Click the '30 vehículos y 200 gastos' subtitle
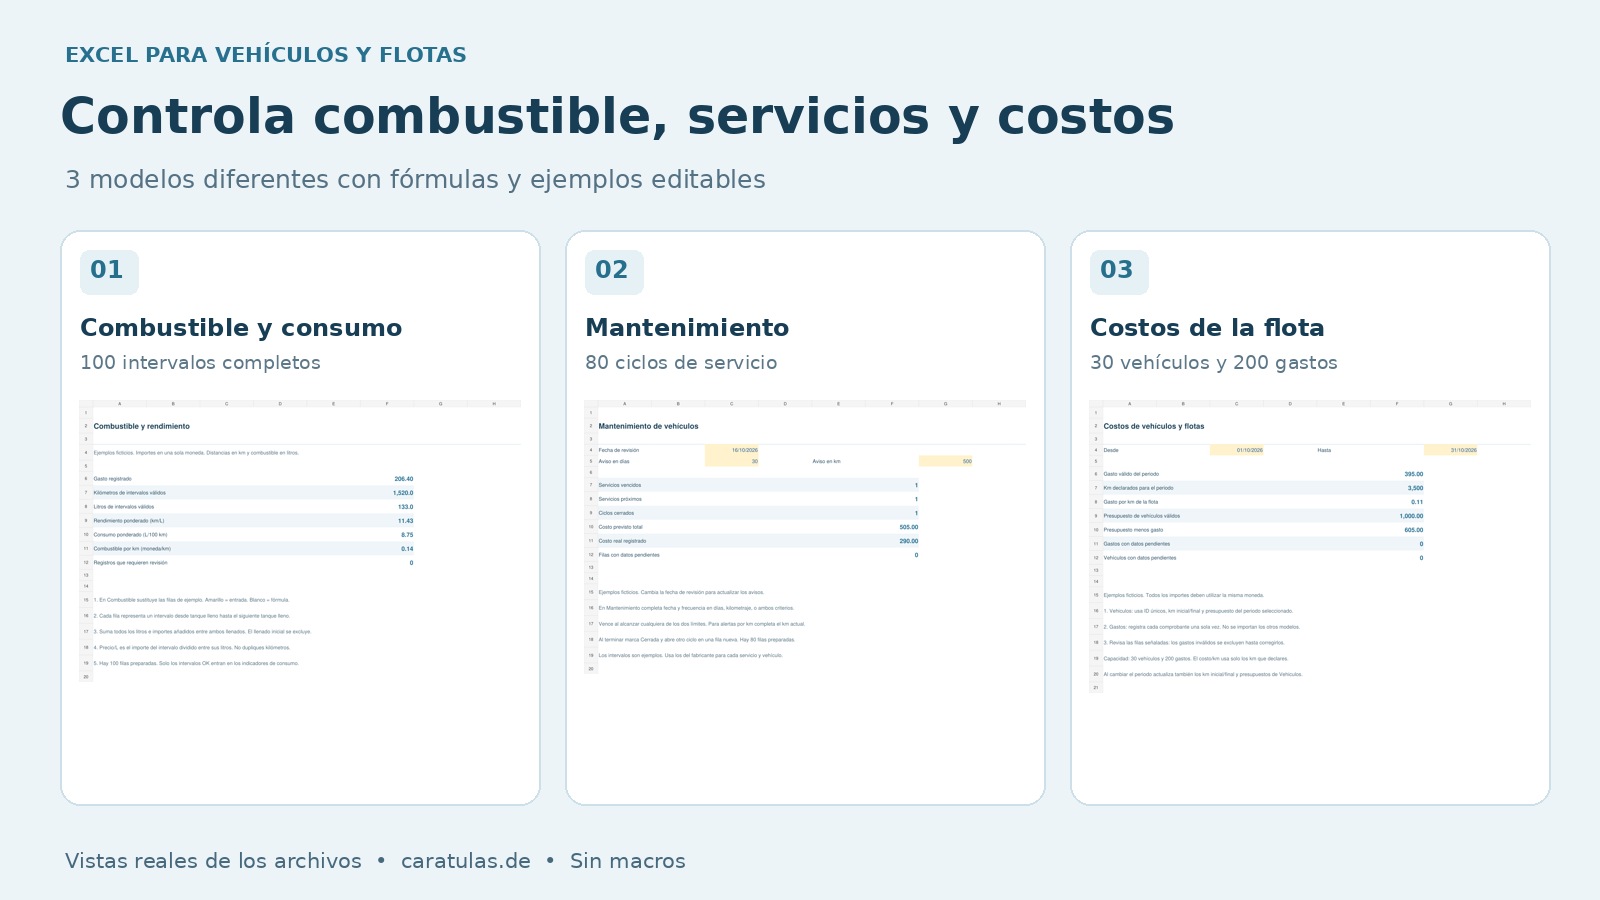 coord(1214,363)
